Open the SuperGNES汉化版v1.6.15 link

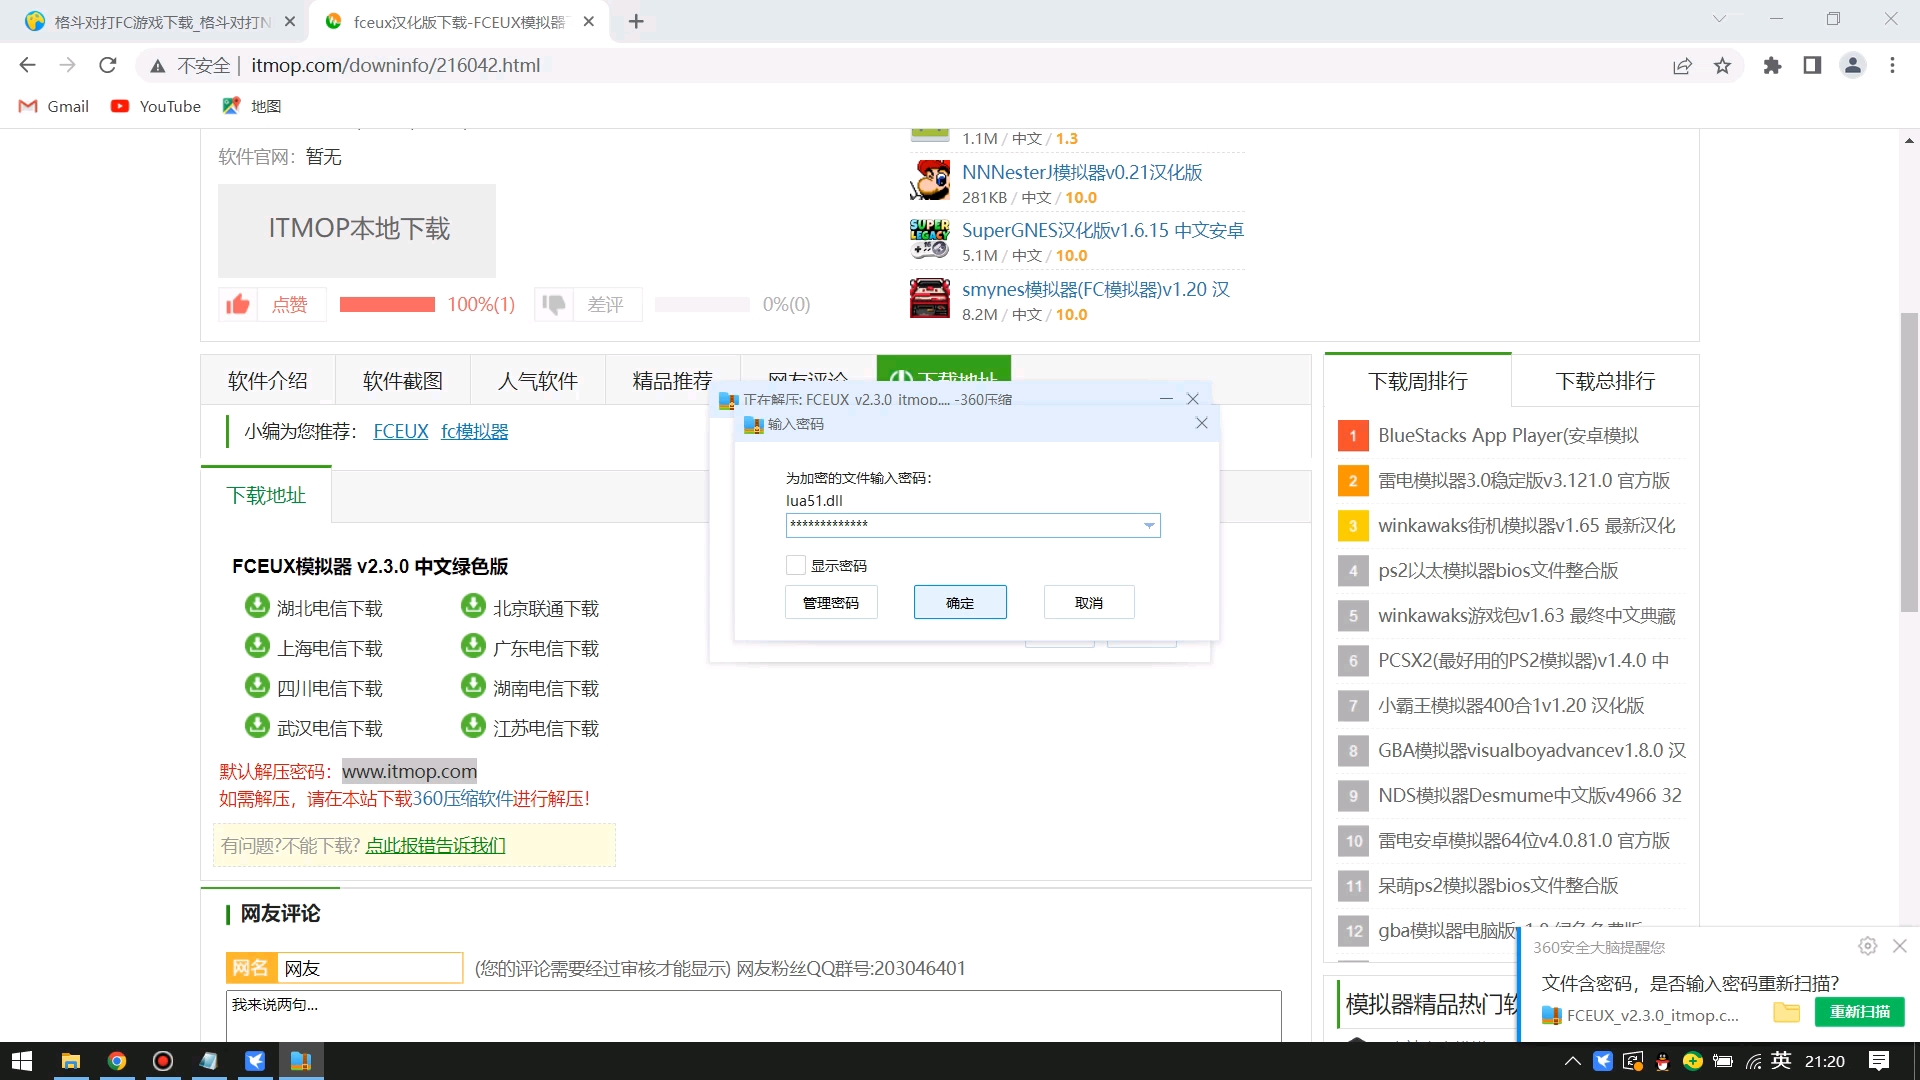pyautogui.click(x=1102, y=230)
